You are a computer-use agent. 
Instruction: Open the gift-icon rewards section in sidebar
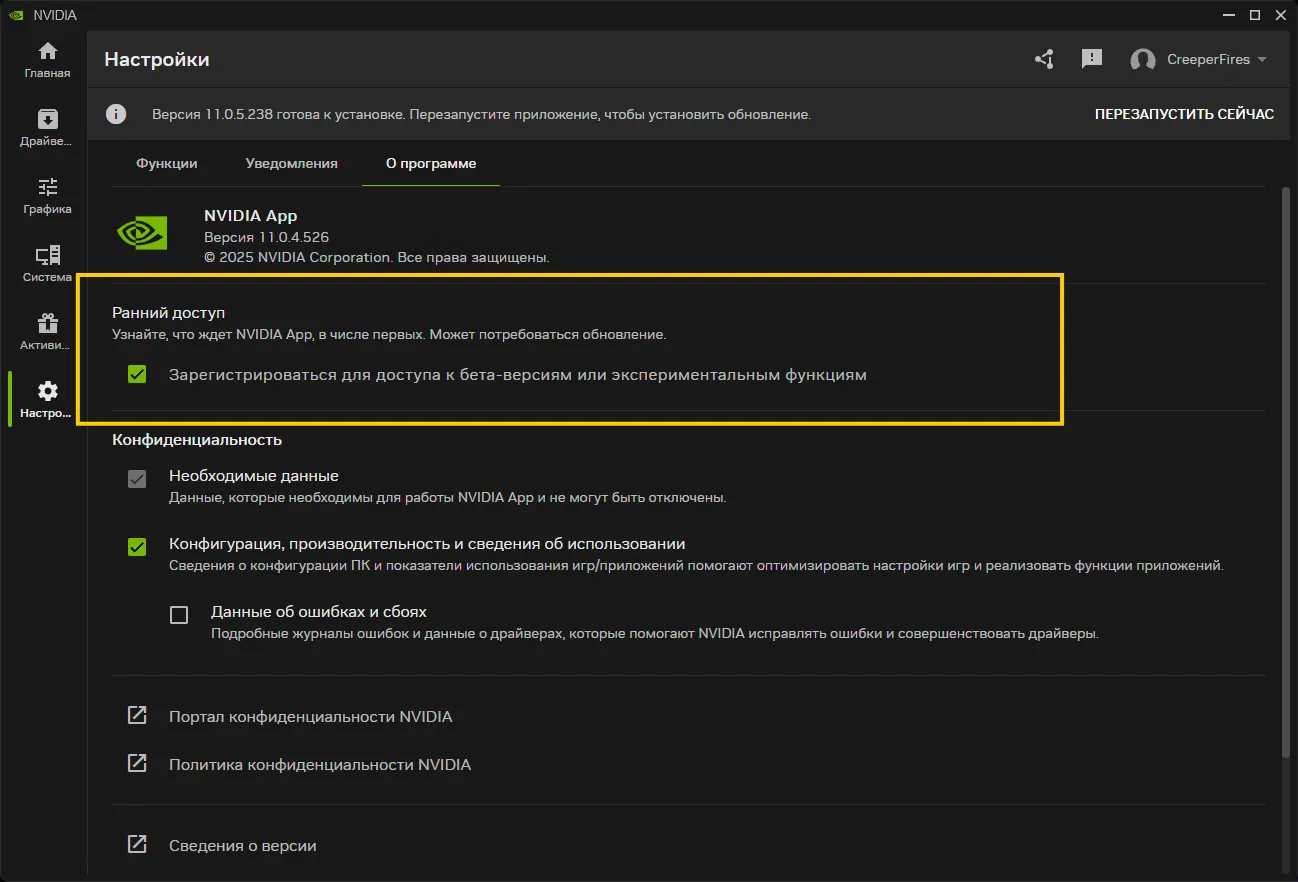click(x=47, y=332)
